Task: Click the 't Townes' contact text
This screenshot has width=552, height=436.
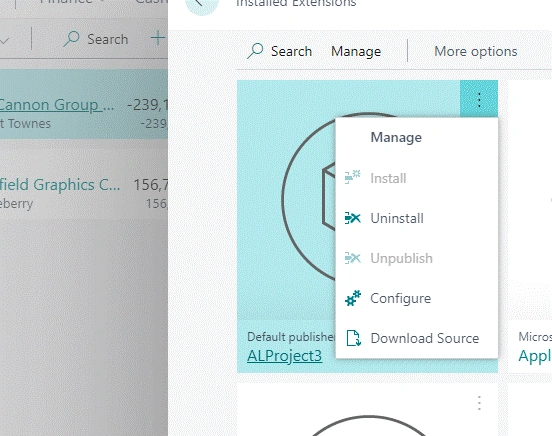Action: [25, 124]
